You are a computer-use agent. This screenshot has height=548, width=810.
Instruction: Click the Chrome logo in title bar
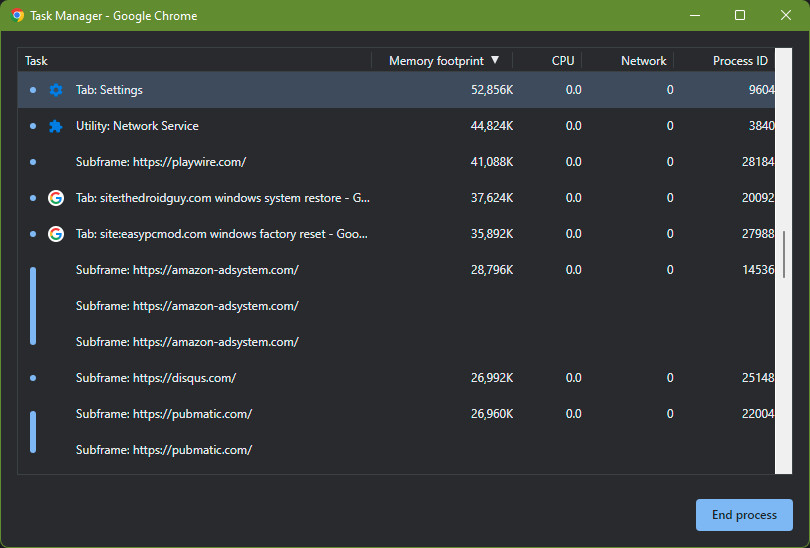17,15
